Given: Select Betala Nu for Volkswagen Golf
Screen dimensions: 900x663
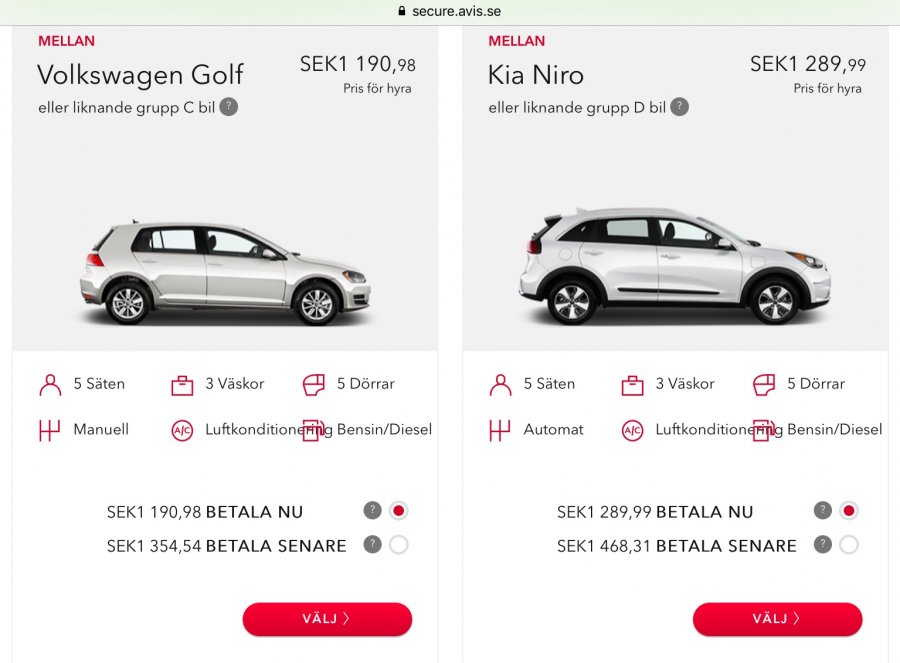Looking at the screenshot, I should (x=399, y=511).
